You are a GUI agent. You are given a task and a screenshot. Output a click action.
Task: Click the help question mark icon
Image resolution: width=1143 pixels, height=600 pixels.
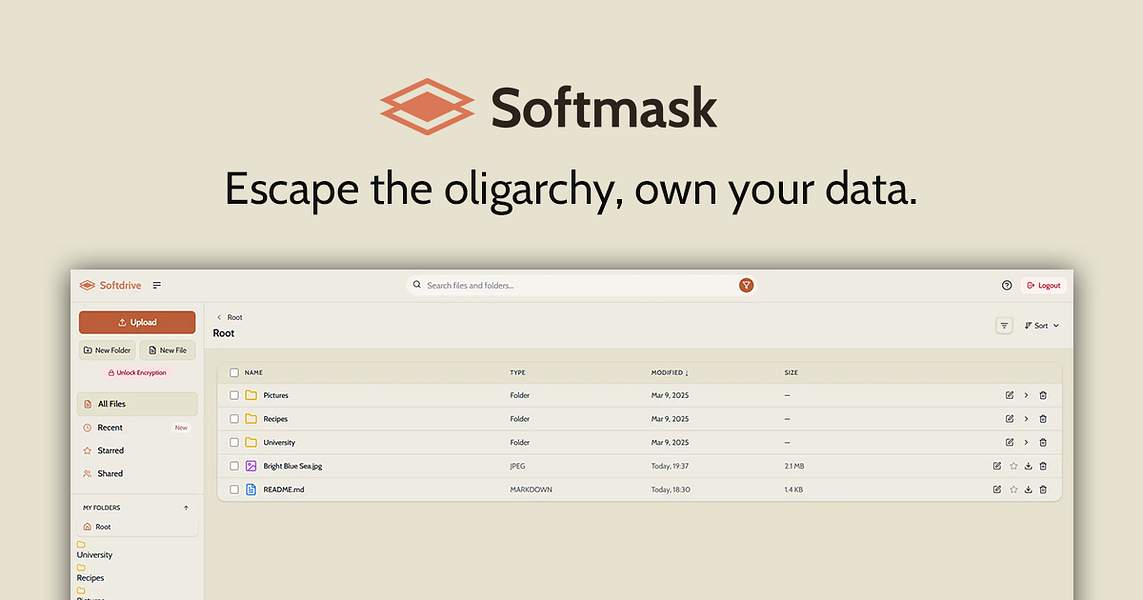[1007, 285]
